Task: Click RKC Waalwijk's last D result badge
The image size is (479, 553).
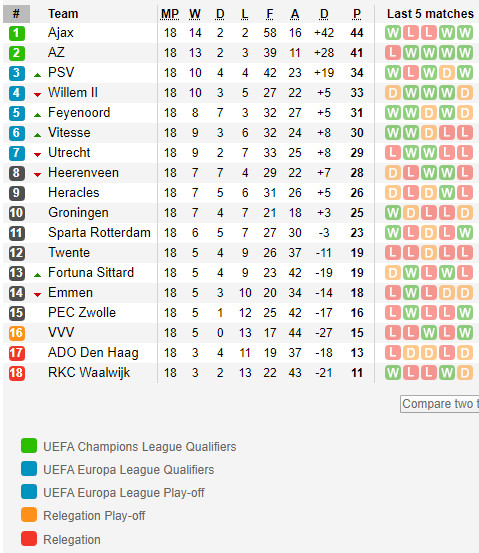Action: (465, 373)
